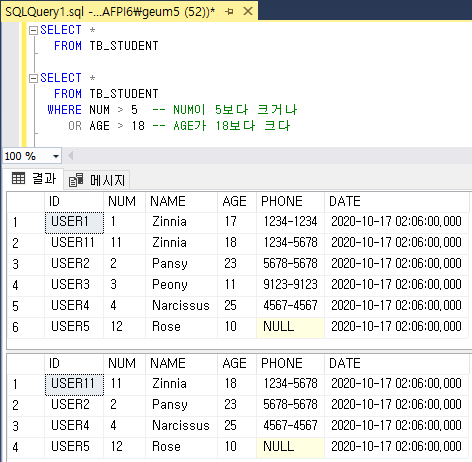
Task: Select USER2 cell in second result grid
Action: 74,405
